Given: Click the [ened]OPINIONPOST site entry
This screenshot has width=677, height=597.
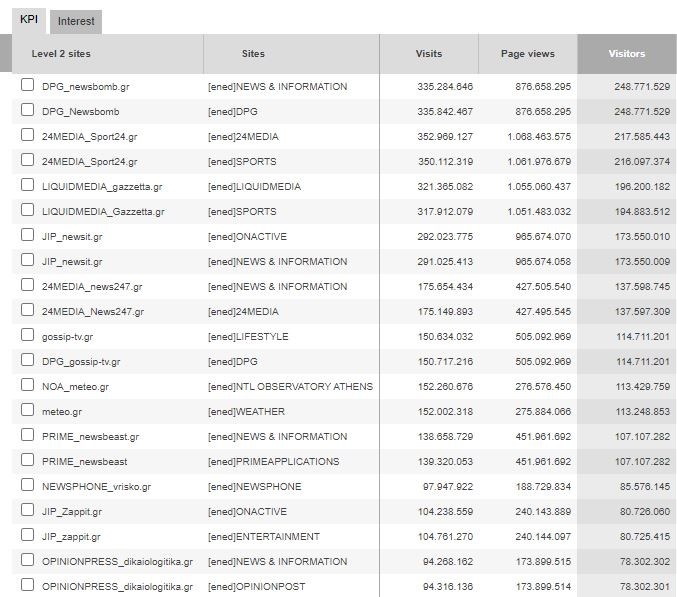Looking at the screenshot, I should click(256, 587).
